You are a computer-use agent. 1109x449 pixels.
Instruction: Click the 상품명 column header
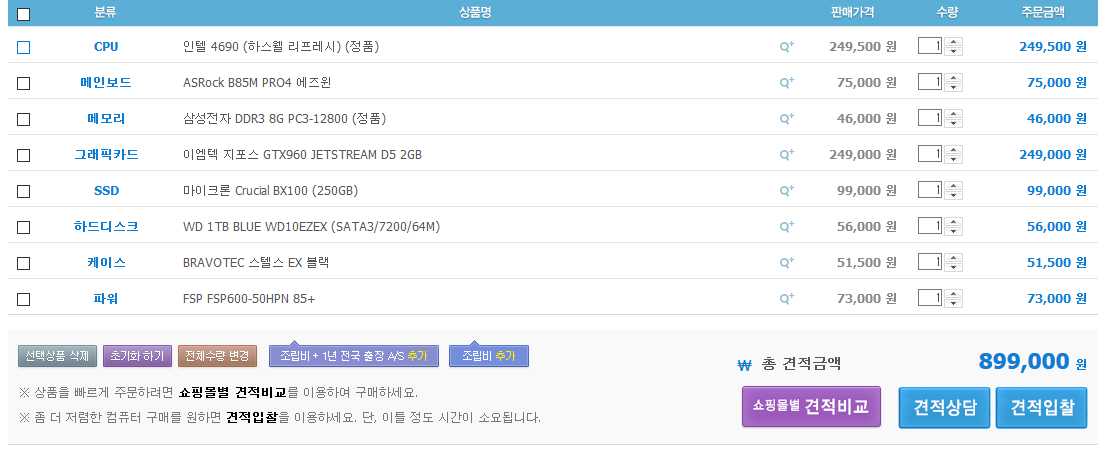475,12
